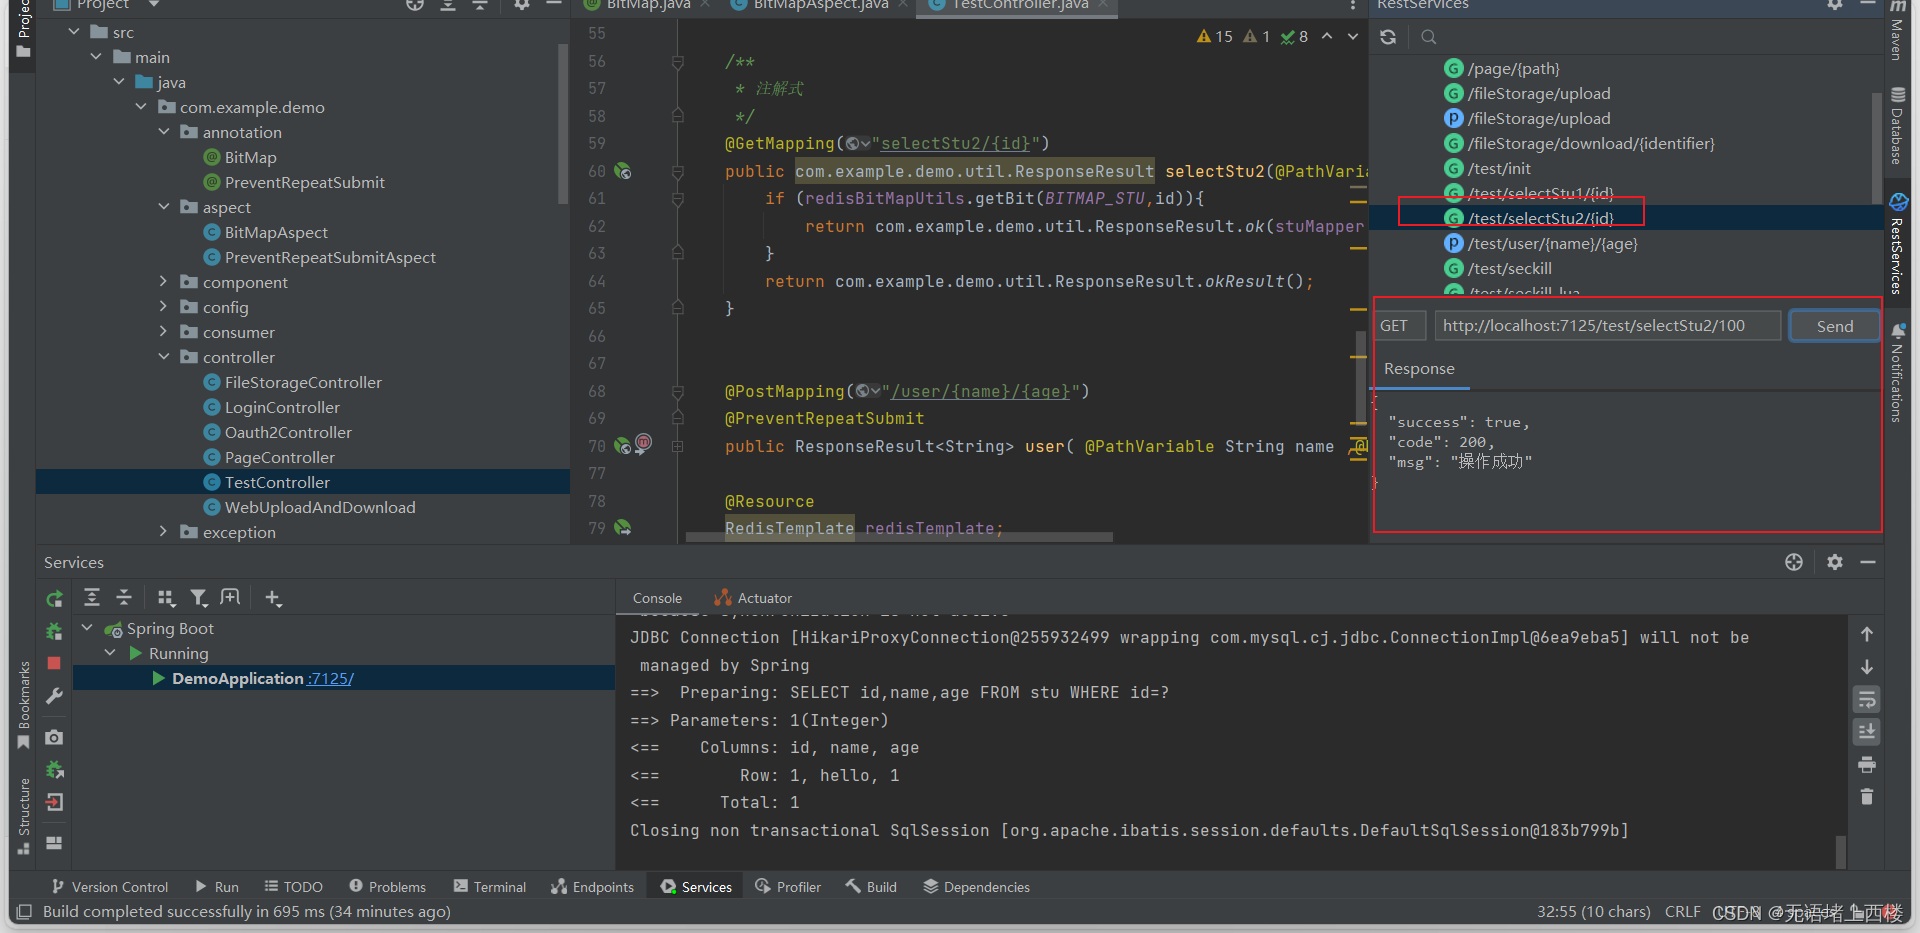Screen dimensions: 1920x933
Task: Print the console output
Action: [1866, 764]
